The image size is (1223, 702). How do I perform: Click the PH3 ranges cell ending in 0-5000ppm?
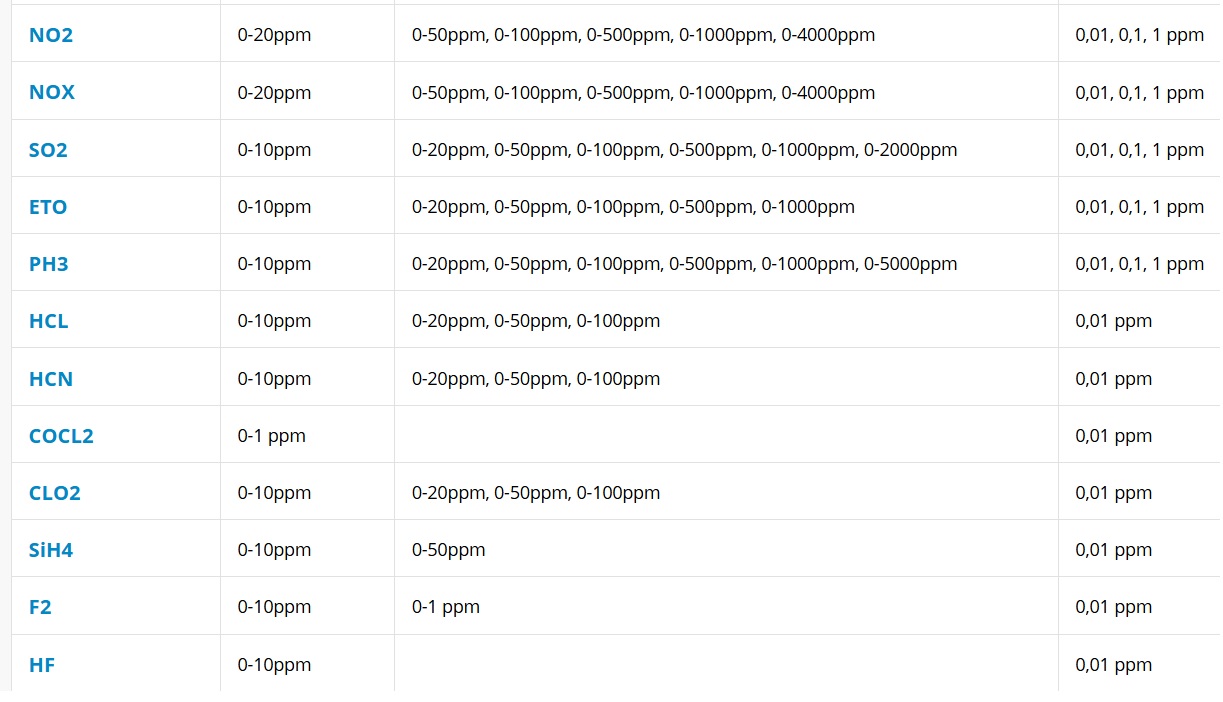tap(684, 264)
